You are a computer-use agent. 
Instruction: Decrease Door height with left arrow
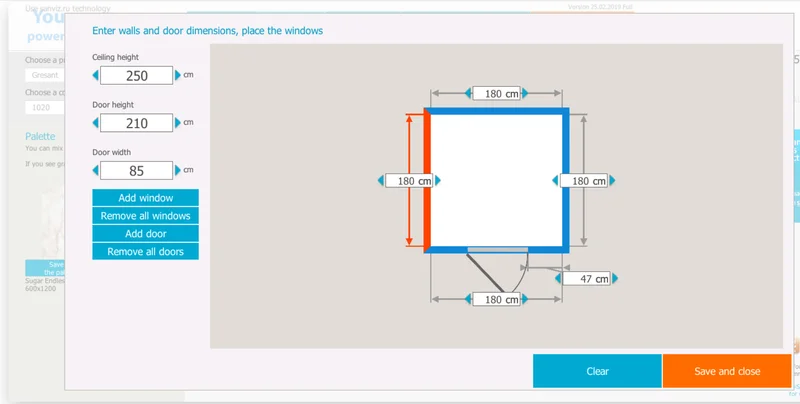point(96,123)
